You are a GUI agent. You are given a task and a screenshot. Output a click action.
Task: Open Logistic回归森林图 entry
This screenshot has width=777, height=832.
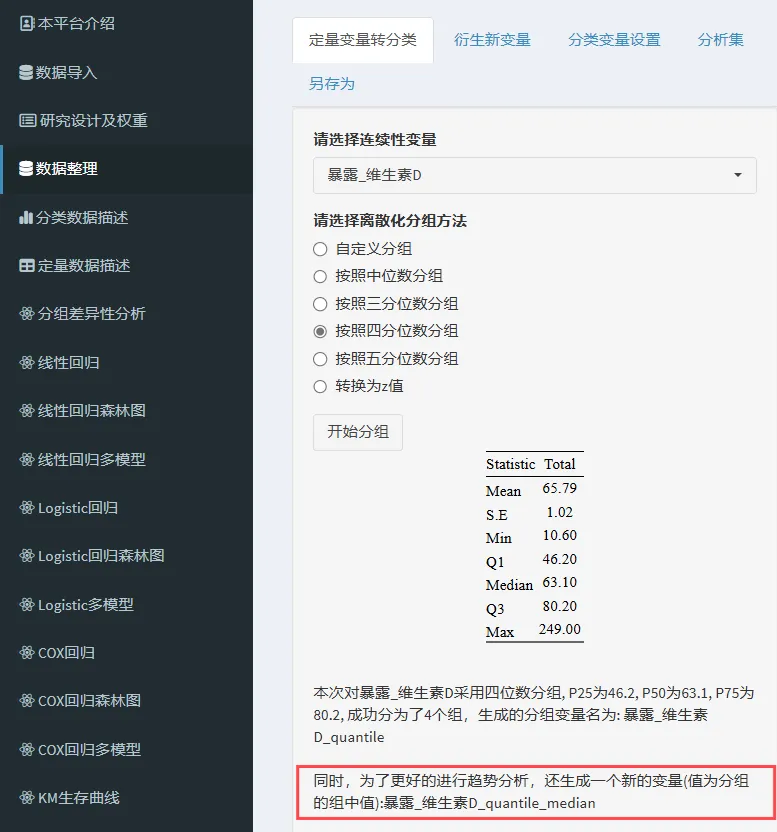126,556
